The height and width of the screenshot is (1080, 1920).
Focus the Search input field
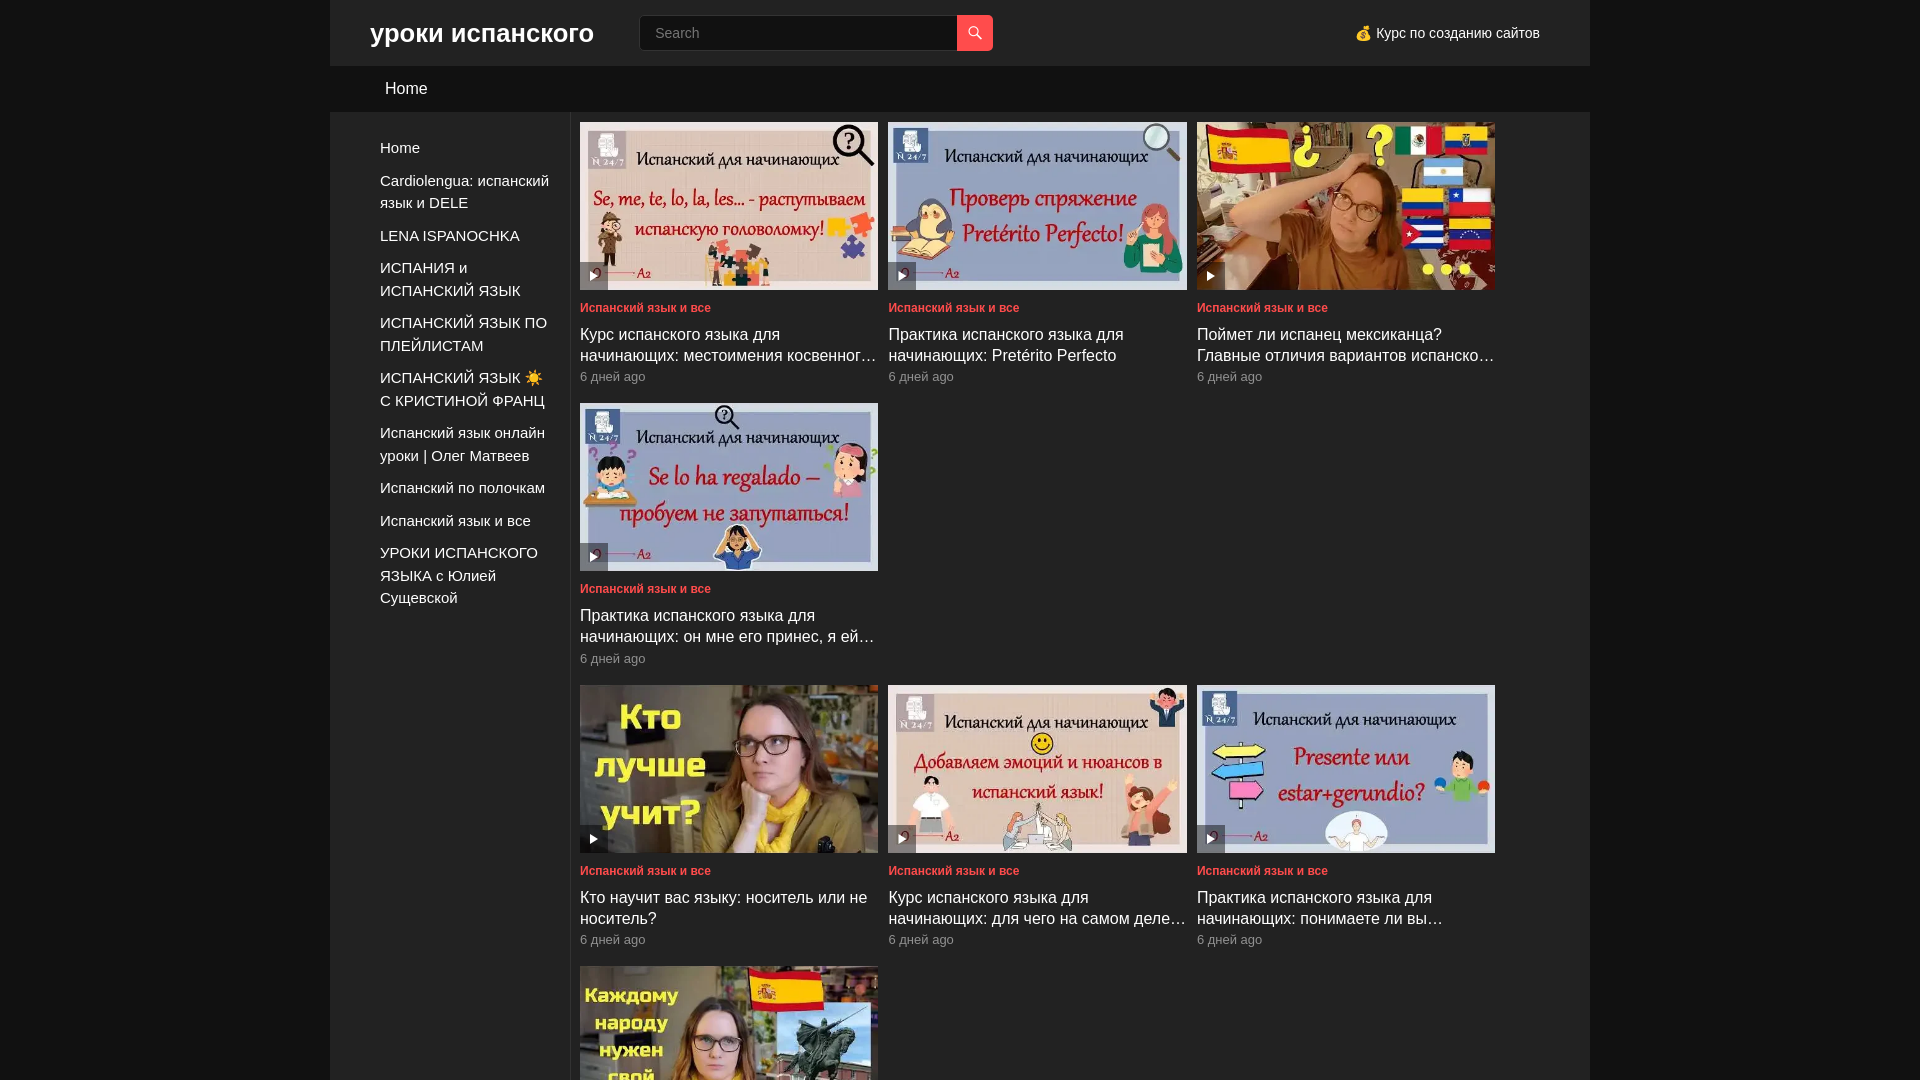tap(798, 33)
